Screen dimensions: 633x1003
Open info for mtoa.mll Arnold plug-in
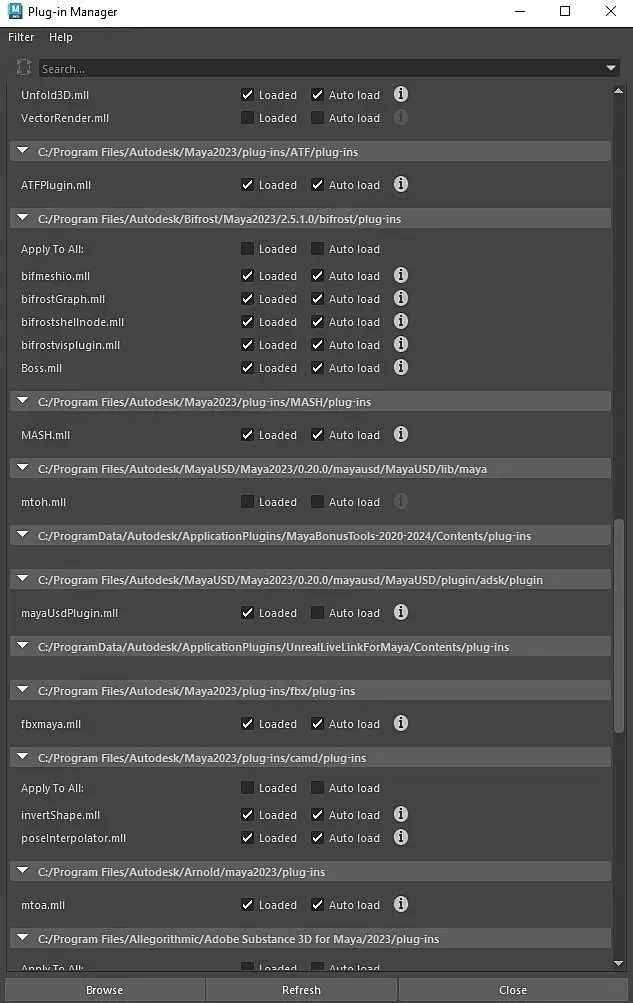[400, 905]
